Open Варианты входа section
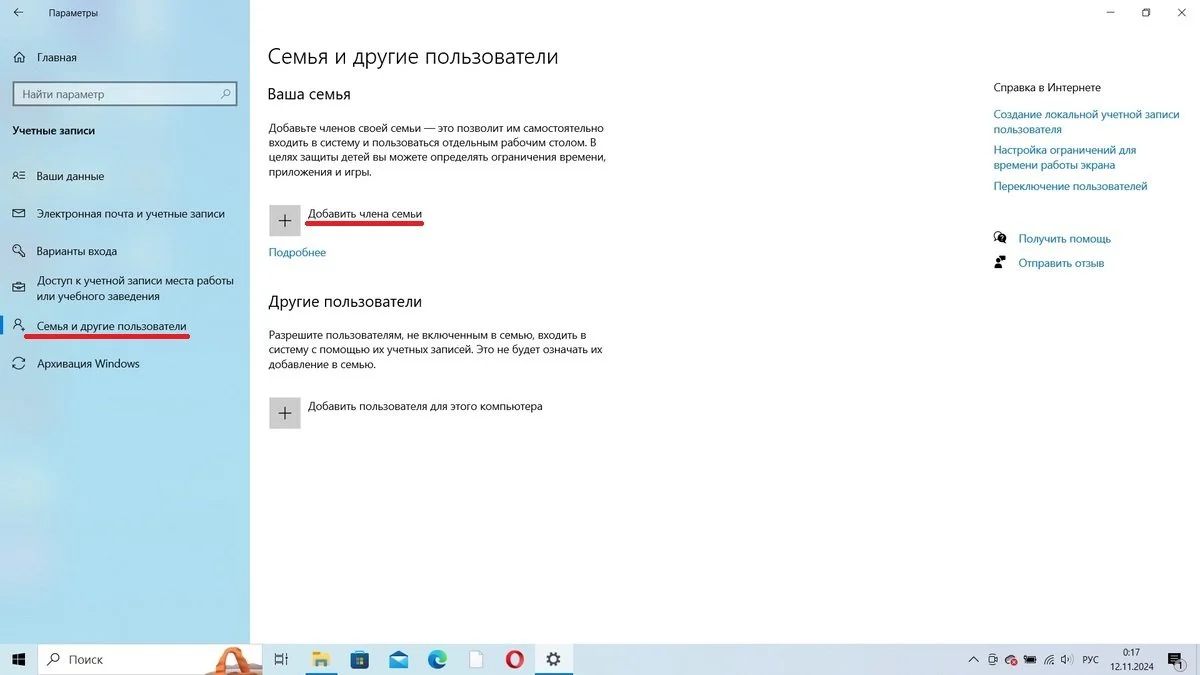Screen dimensions: 1200x675 tap(77, 251)
